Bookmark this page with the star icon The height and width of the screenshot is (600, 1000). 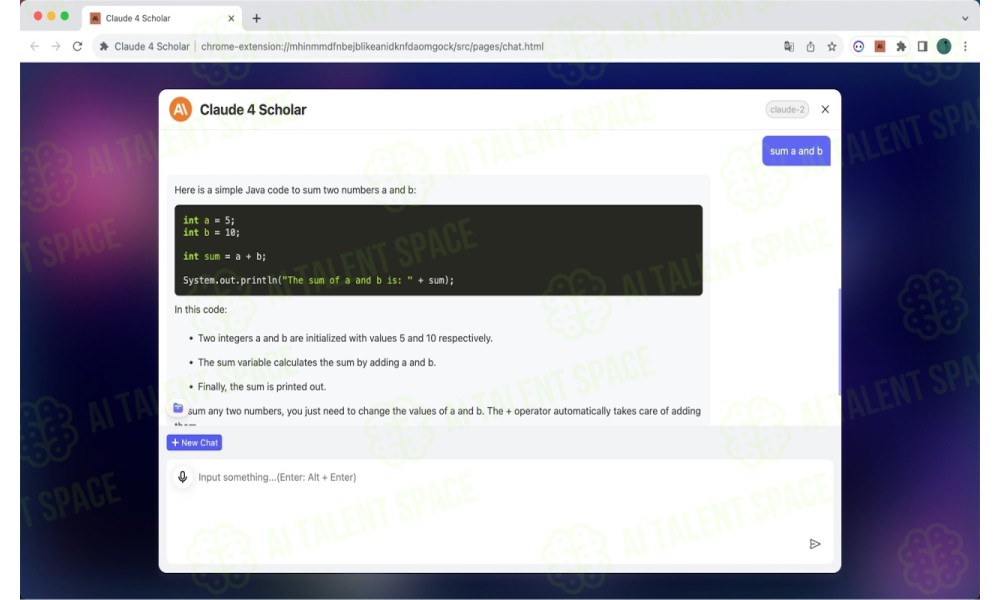tap(832, 47)
